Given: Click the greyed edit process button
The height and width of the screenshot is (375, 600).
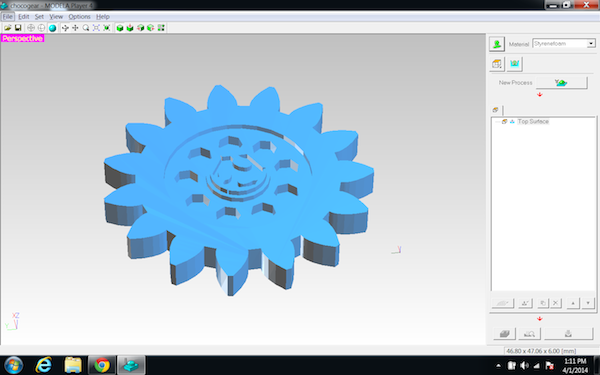Looking at the screenshot, I should coord(502,303).
